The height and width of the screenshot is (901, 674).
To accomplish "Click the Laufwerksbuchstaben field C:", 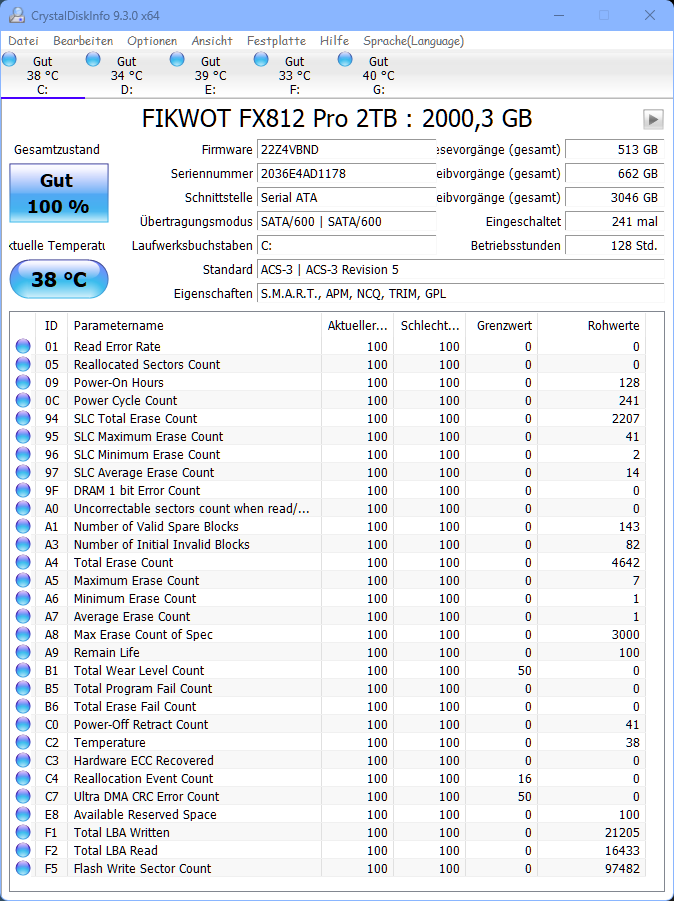I will click(346, 246).
